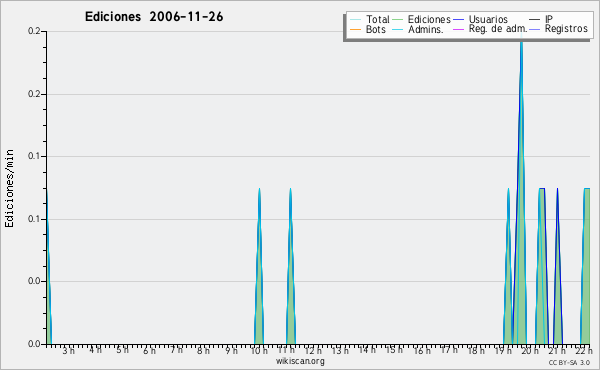Click the '19 h' x-axis label

(x=503, y=350)
